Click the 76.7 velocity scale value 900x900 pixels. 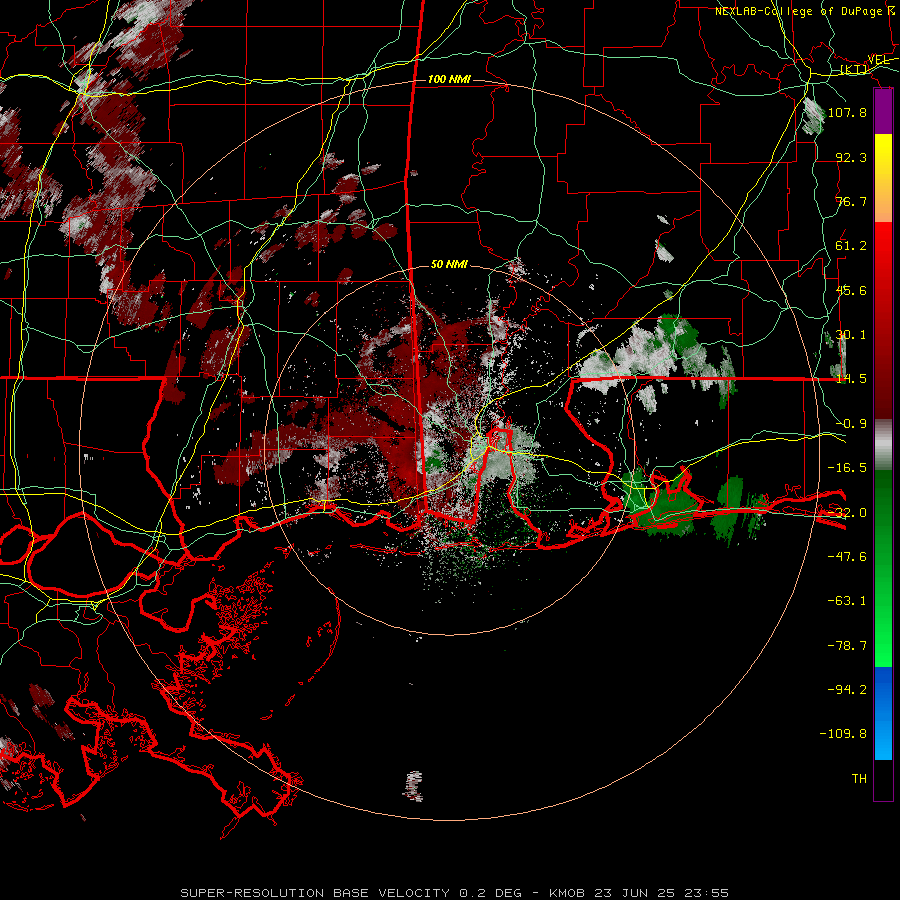pyautogui.click(x=851, y=201)
